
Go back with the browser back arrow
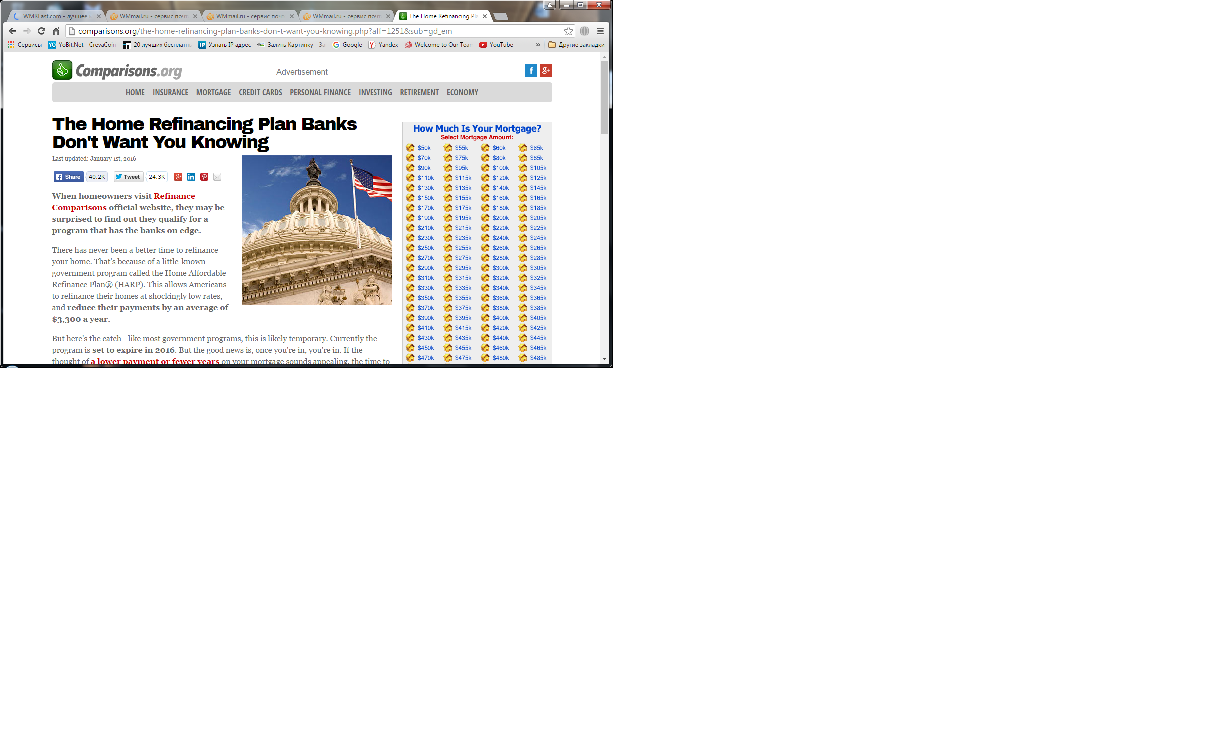pos(12,31)
